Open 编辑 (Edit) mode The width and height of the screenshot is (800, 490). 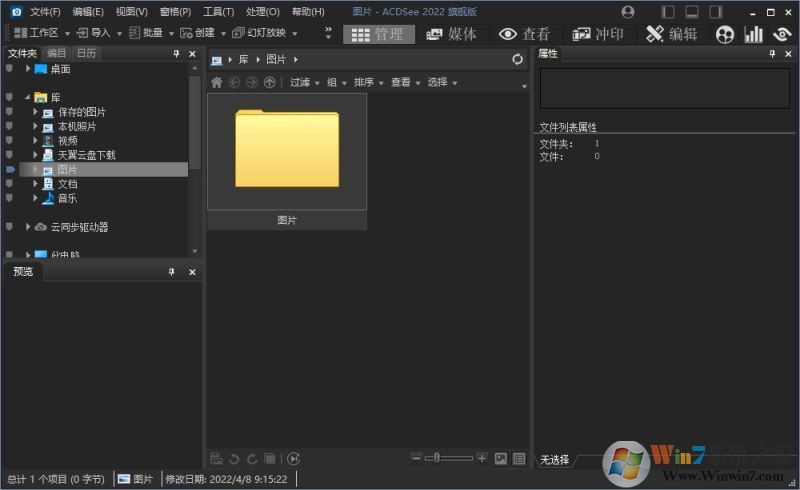[x=672, y=34]
